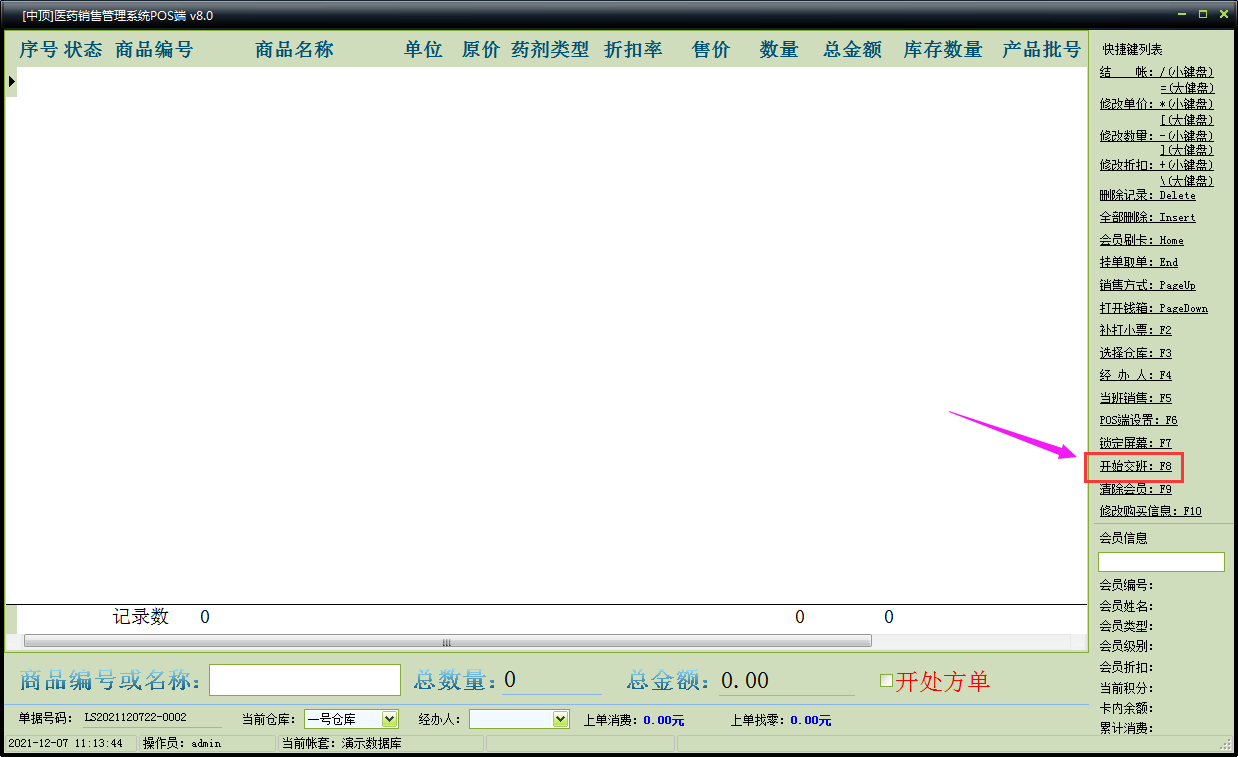Click the 库存数量 column header

tap(943, 50)
